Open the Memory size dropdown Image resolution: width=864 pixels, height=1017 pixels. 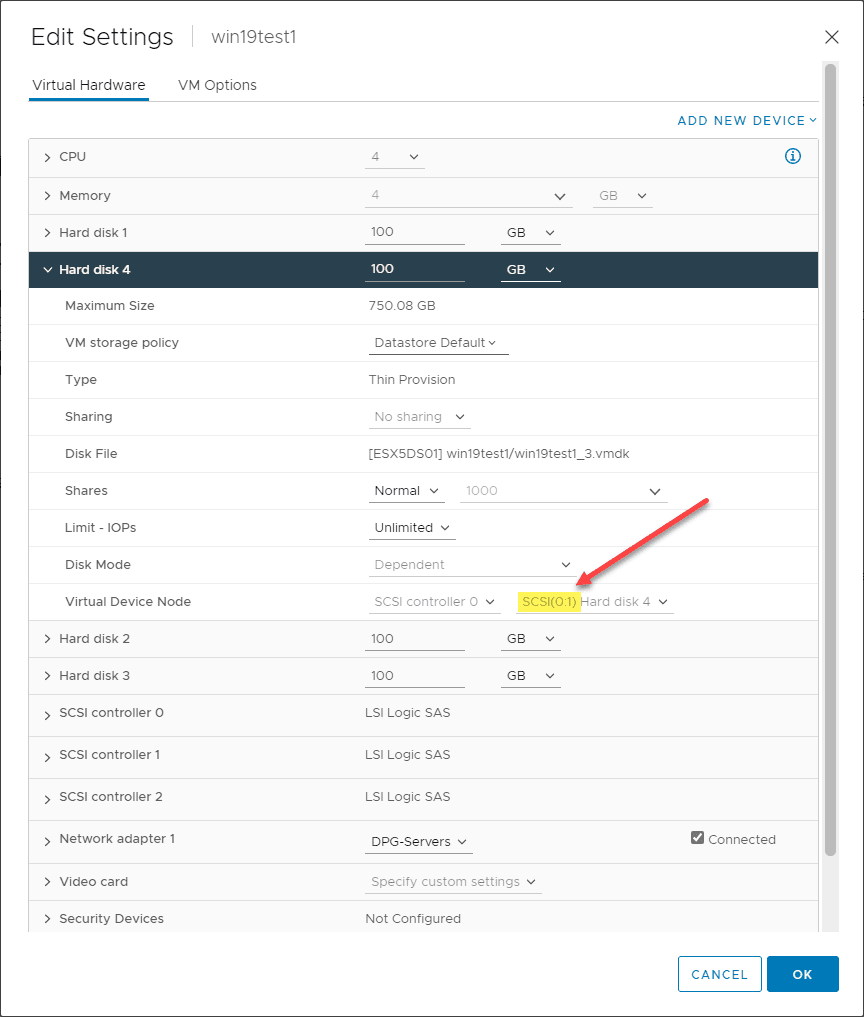(468, 195)
